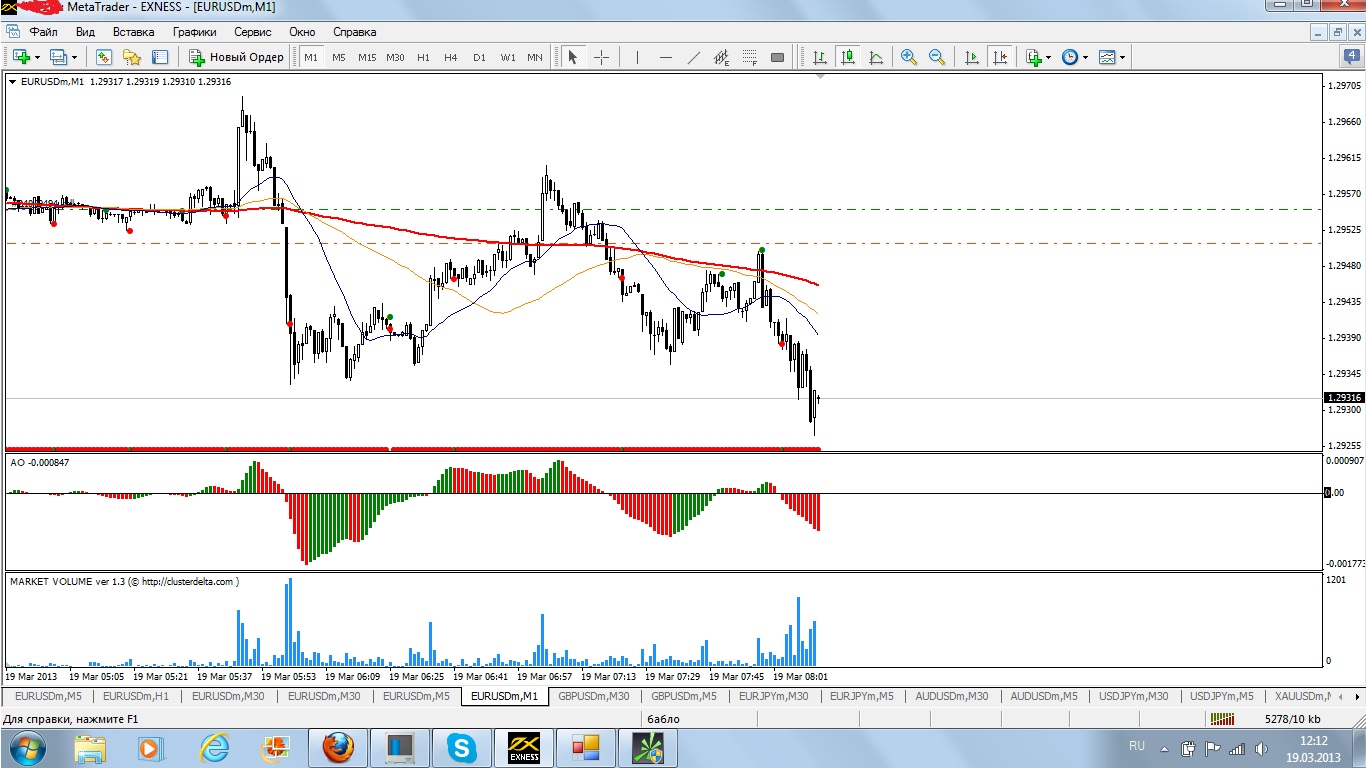Switch to the USDJPYm,M30 chart tab
This screenshot has height=768, width=1366.
click(1134, 696)
